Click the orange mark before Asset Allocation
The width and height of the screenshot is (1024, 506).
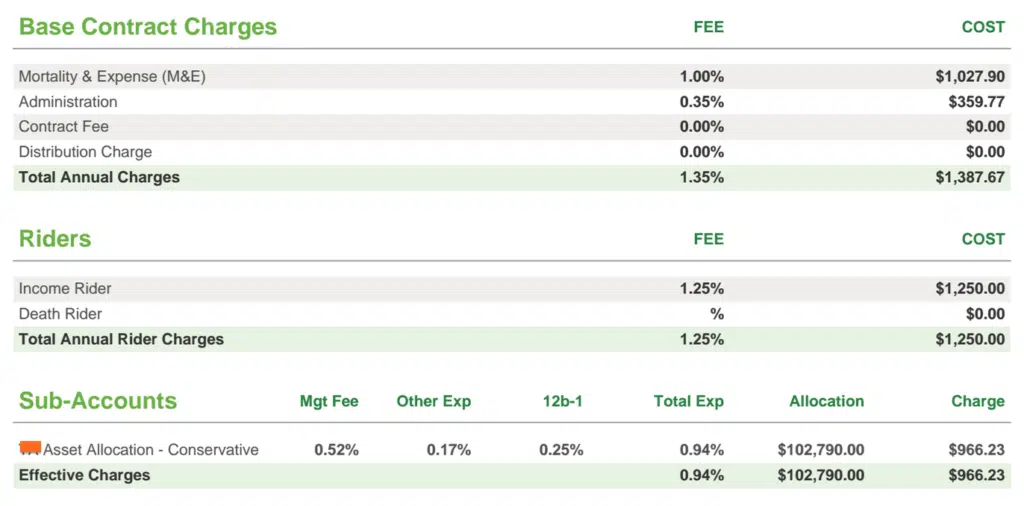click(30, 447)
